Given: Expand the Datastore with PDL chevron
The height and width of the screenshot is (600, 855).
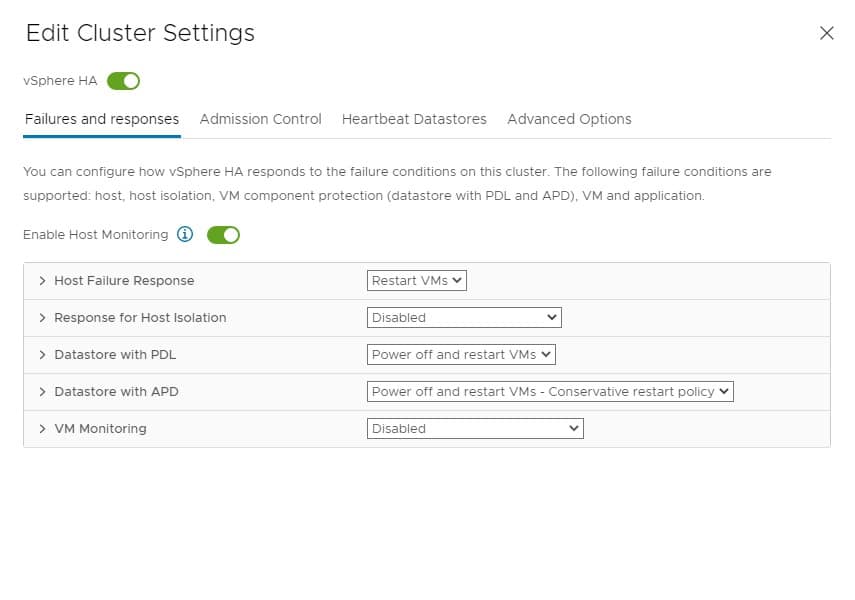Looking at the screenshot, I should point(42,355).
